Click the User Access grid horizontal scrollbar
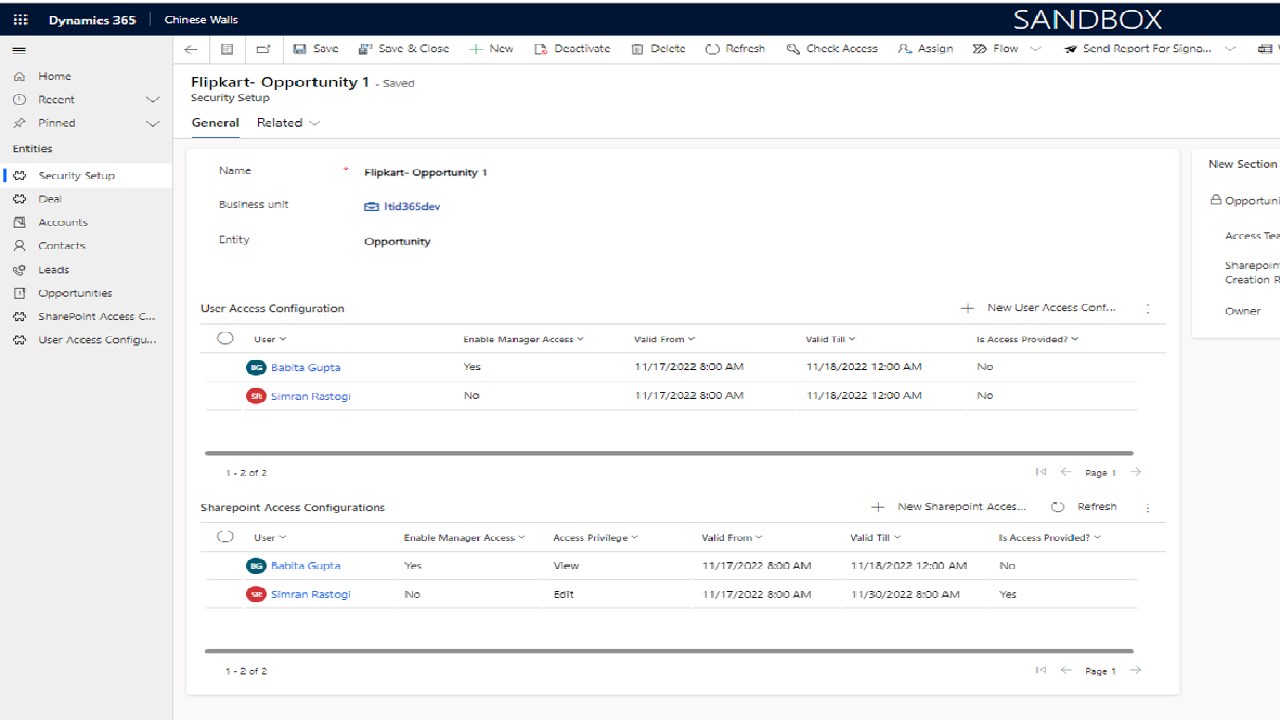1280x720 pixels. (x=669, y=453)
